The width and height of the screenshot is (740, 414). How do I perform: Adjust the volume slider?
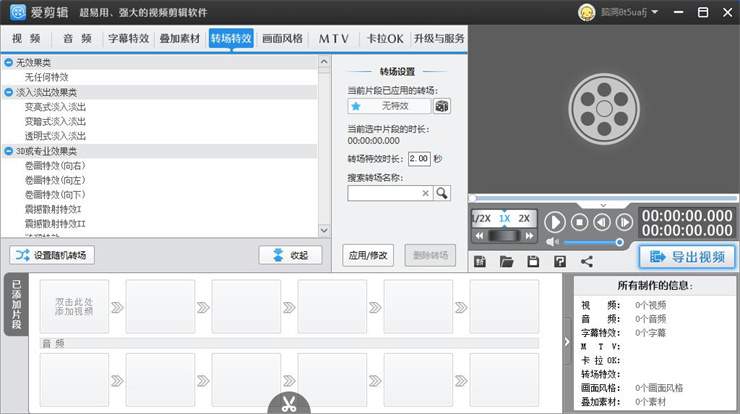tap(593, 242)
